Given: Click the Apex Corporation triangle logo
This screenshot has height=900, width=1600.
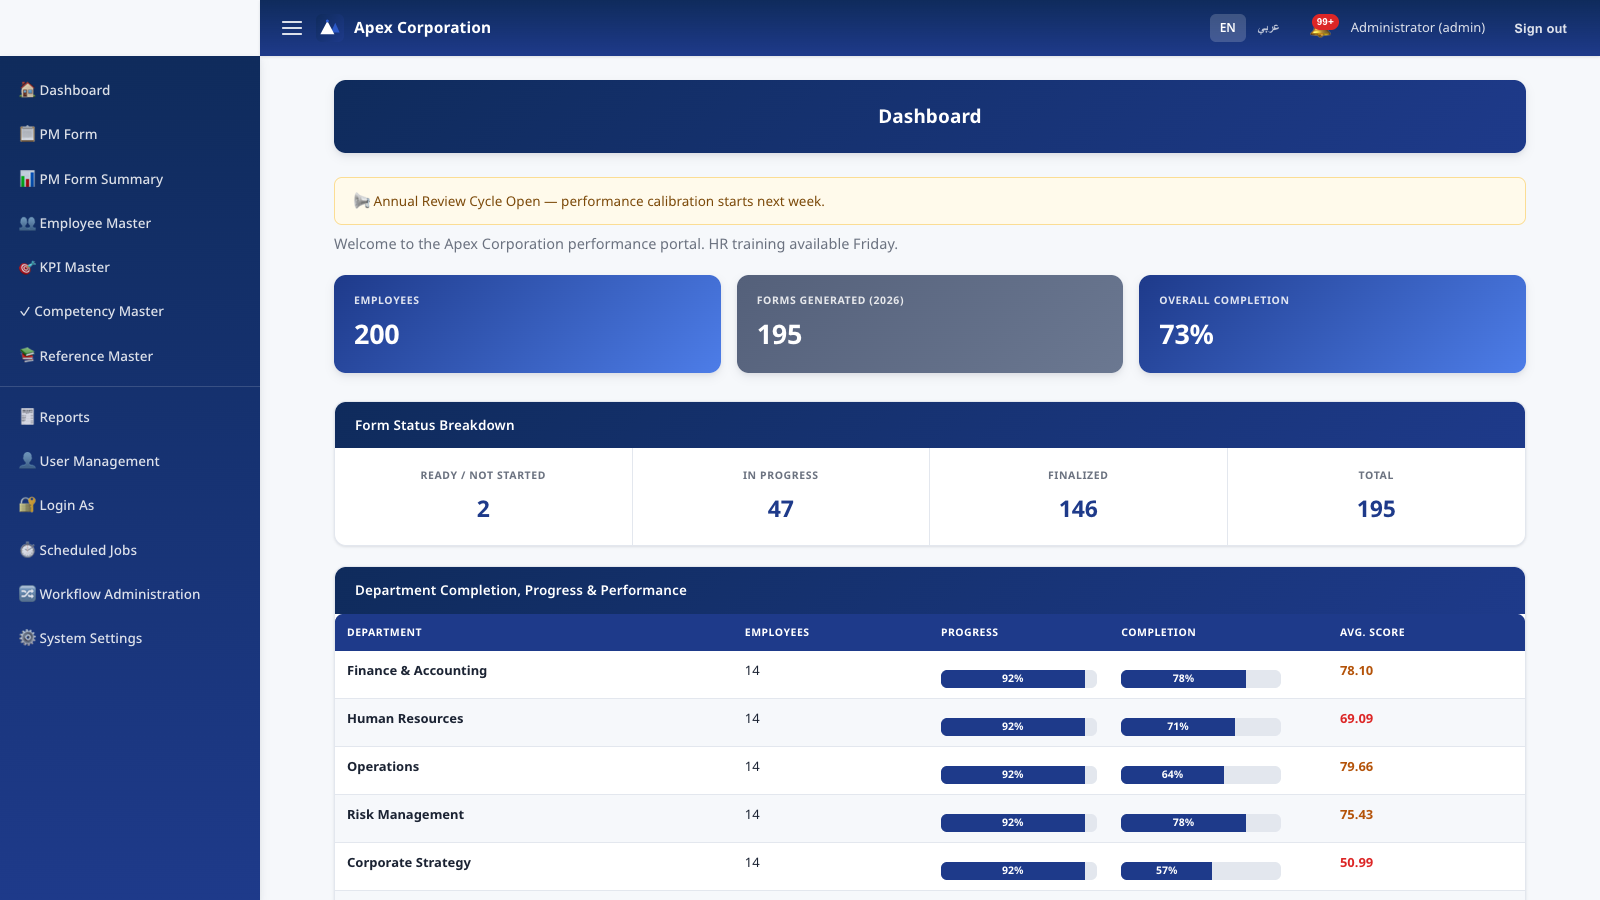Looking at the screenshot, I should (x=329, y=28).
